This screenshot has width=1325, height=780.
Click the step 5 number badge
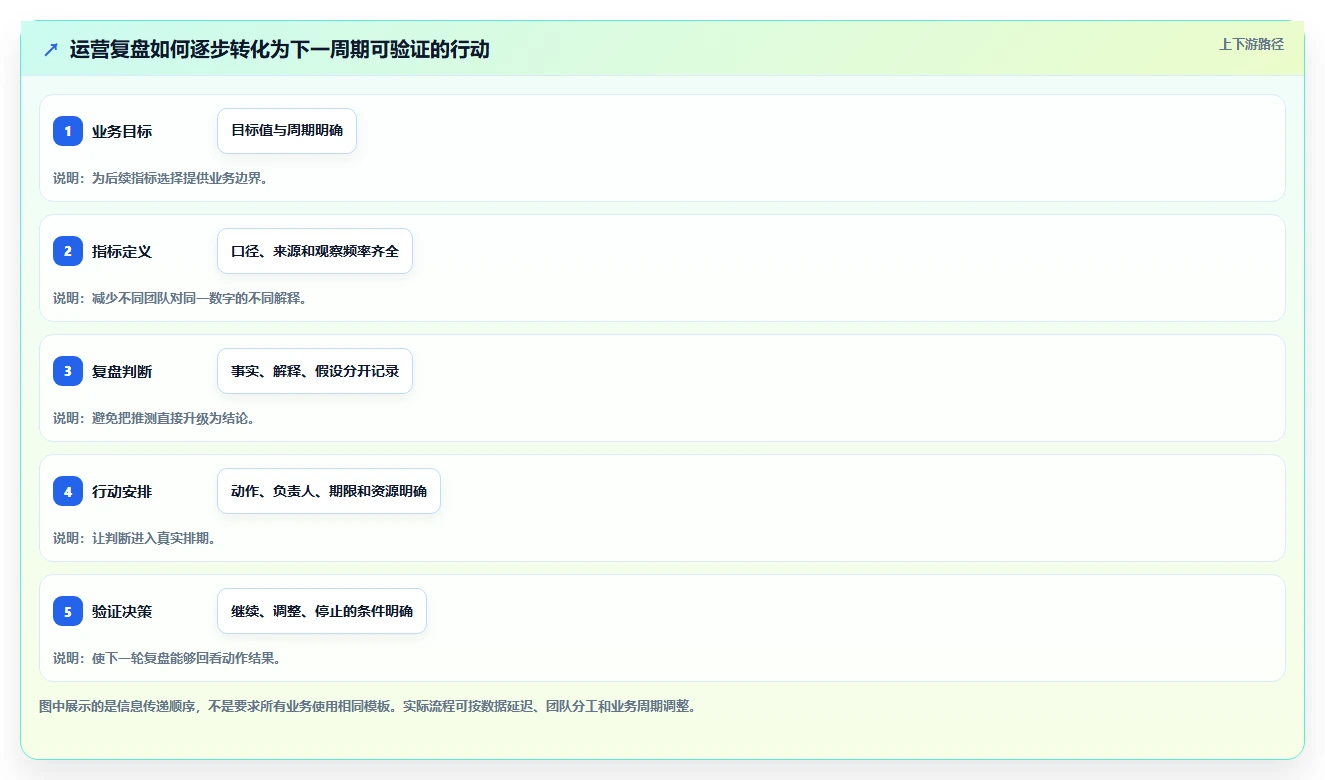[x=68, y=611]
